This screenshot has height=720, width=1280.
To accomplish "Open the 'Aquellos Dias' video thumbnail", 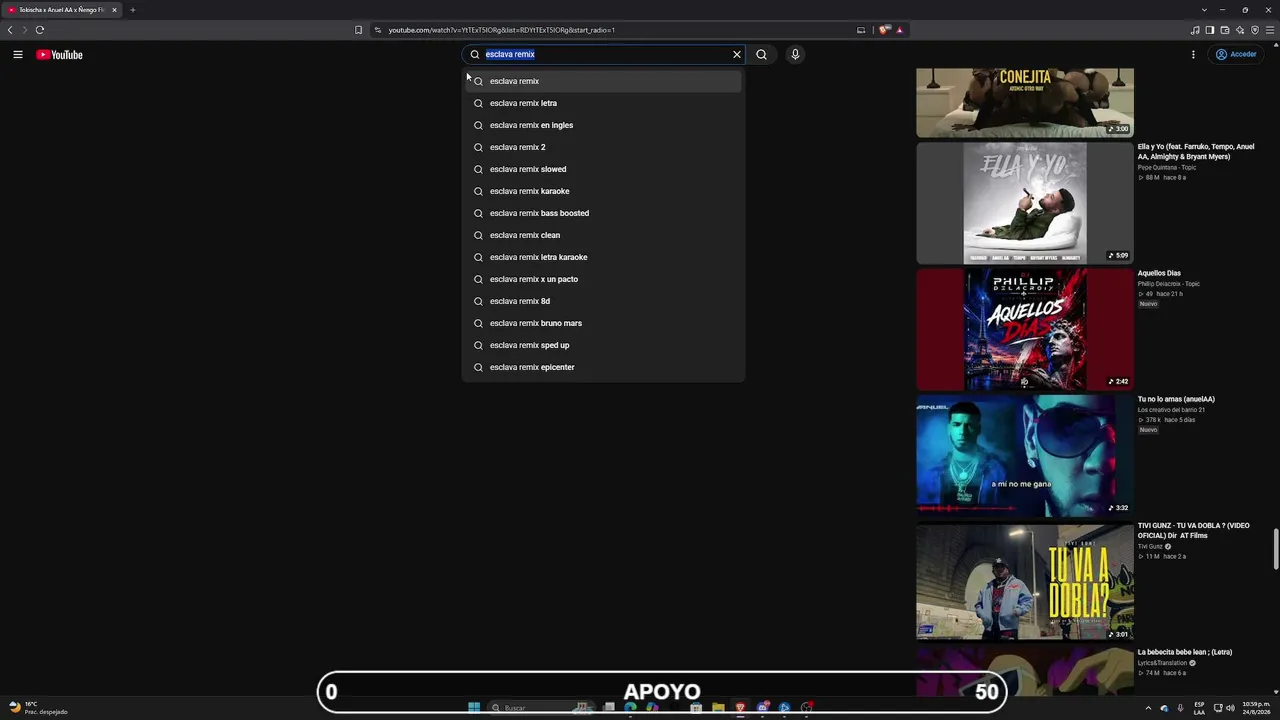I will (1025, 329).
